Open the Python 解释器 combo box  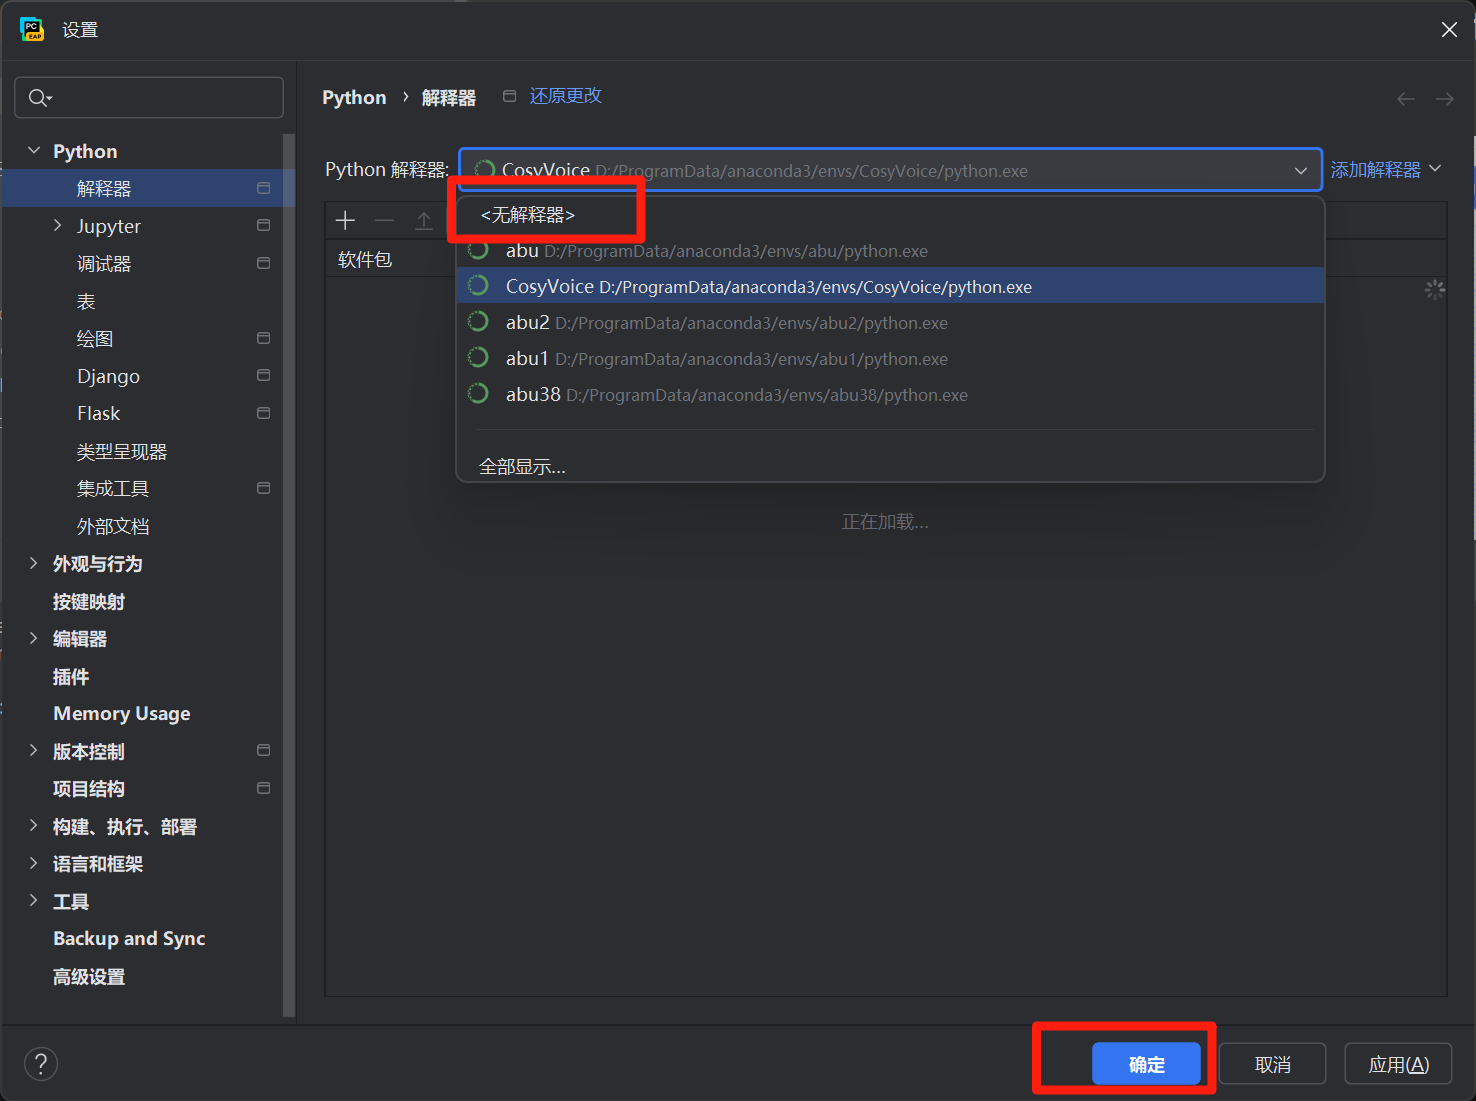click(890, 170)
